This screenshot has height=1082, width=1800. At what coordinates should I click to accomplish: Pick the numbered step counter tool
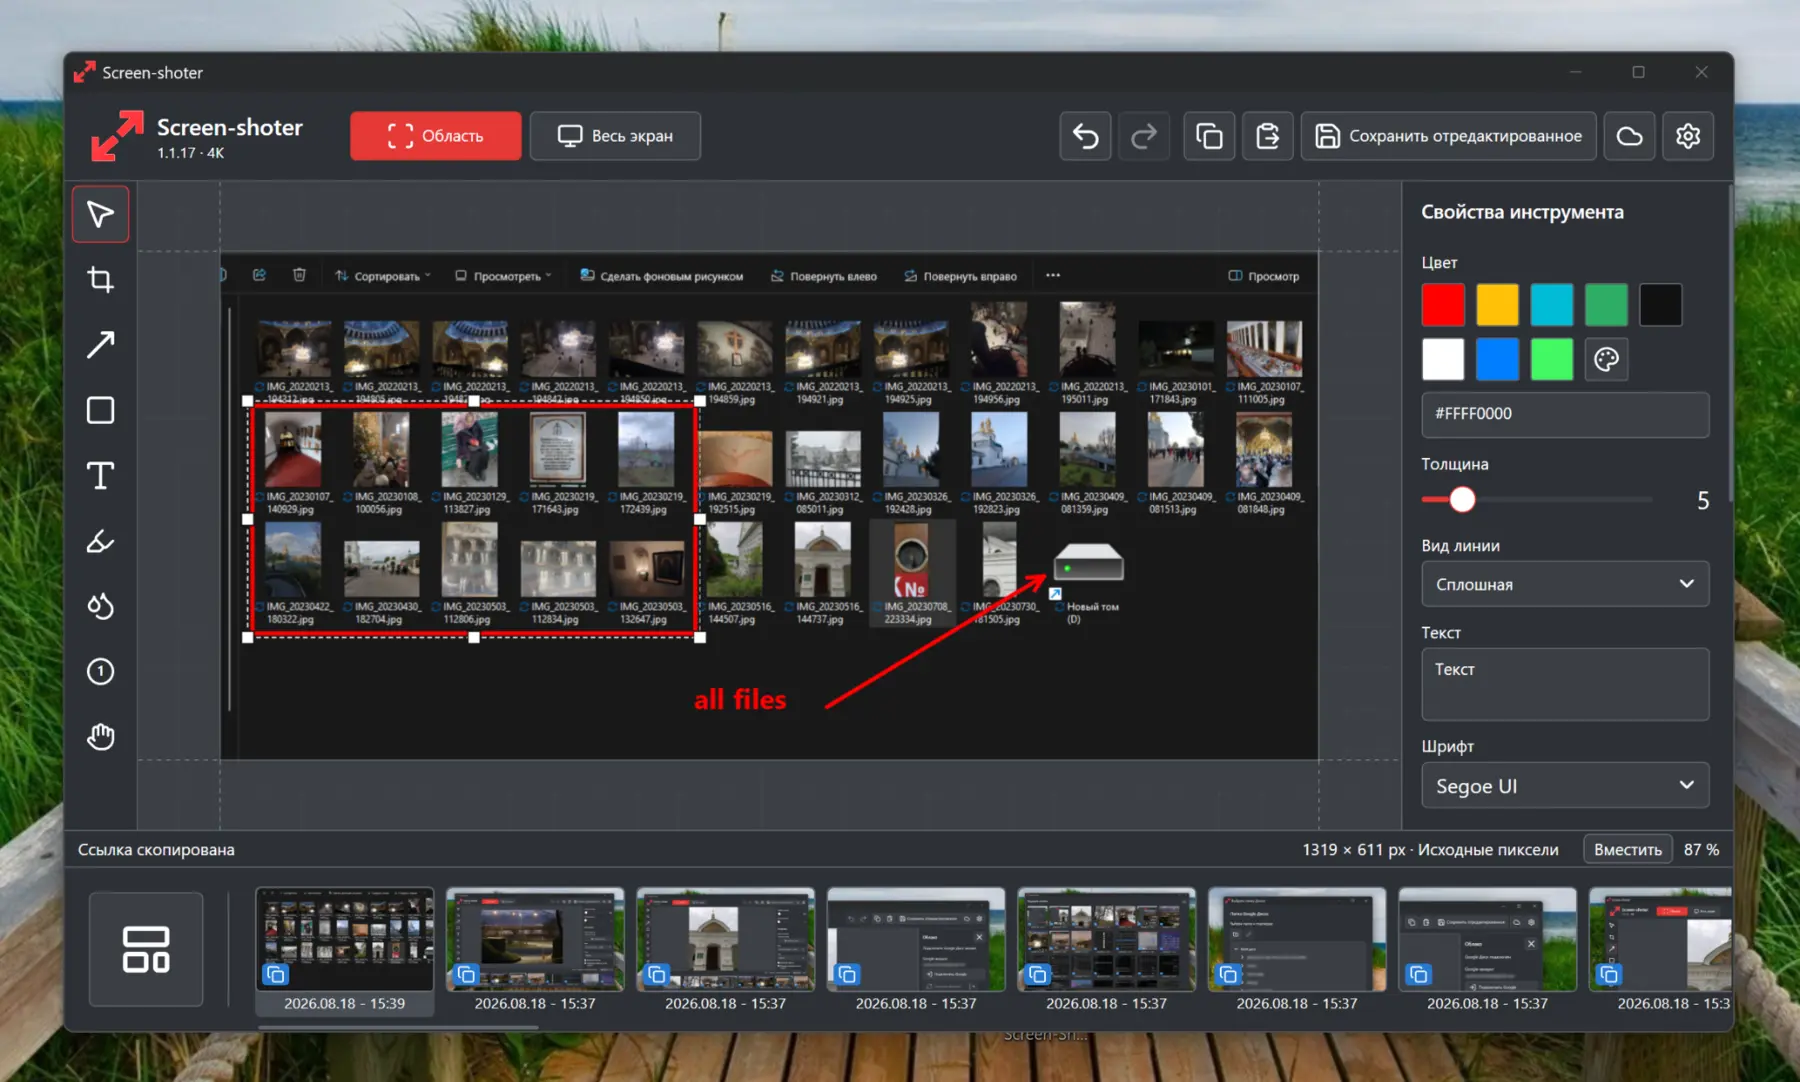(x=100, y=671)
